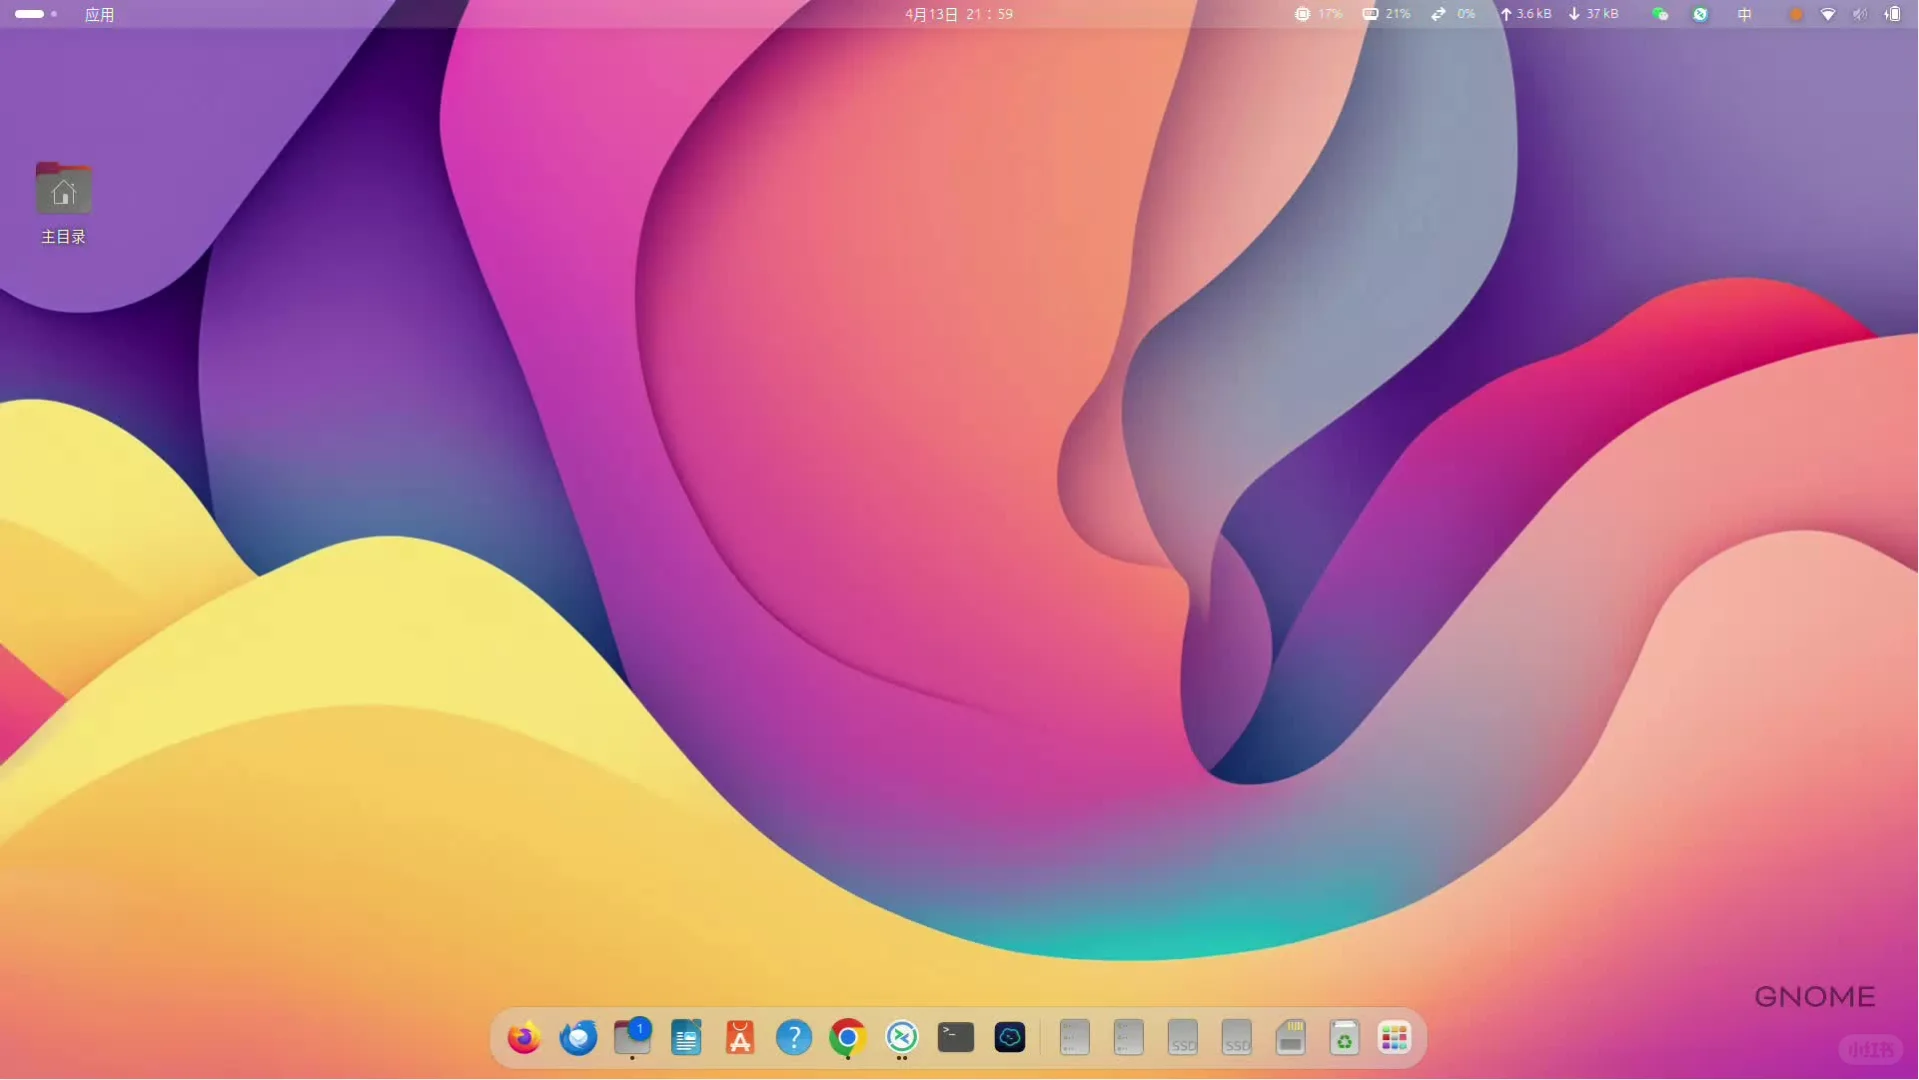Launch Firefox from the dock

(523, 1038)
